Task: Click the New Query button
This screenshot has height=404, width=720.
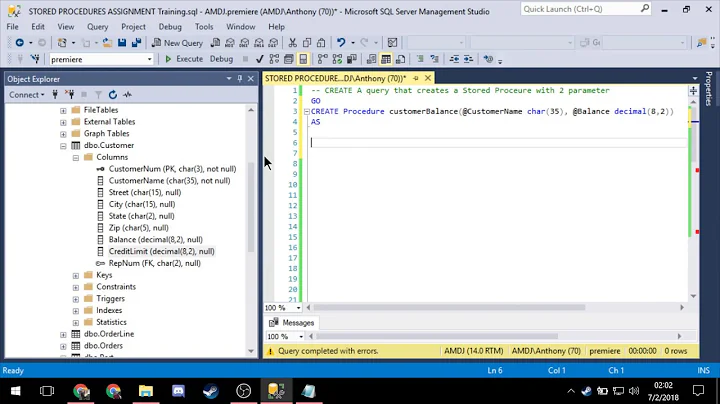Action: click(177, 43)
